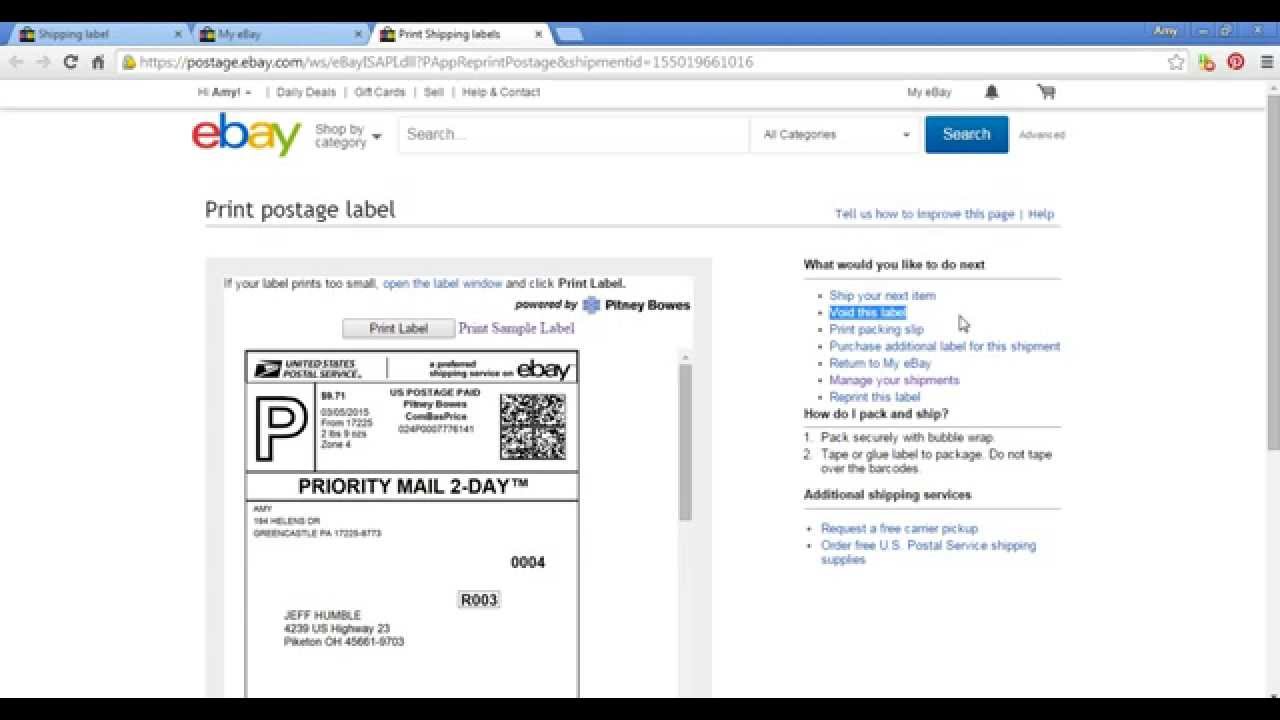Expand the Hi Amy account menu
Viewport: 1280px width, 720px height.
(x=224, y=92)
